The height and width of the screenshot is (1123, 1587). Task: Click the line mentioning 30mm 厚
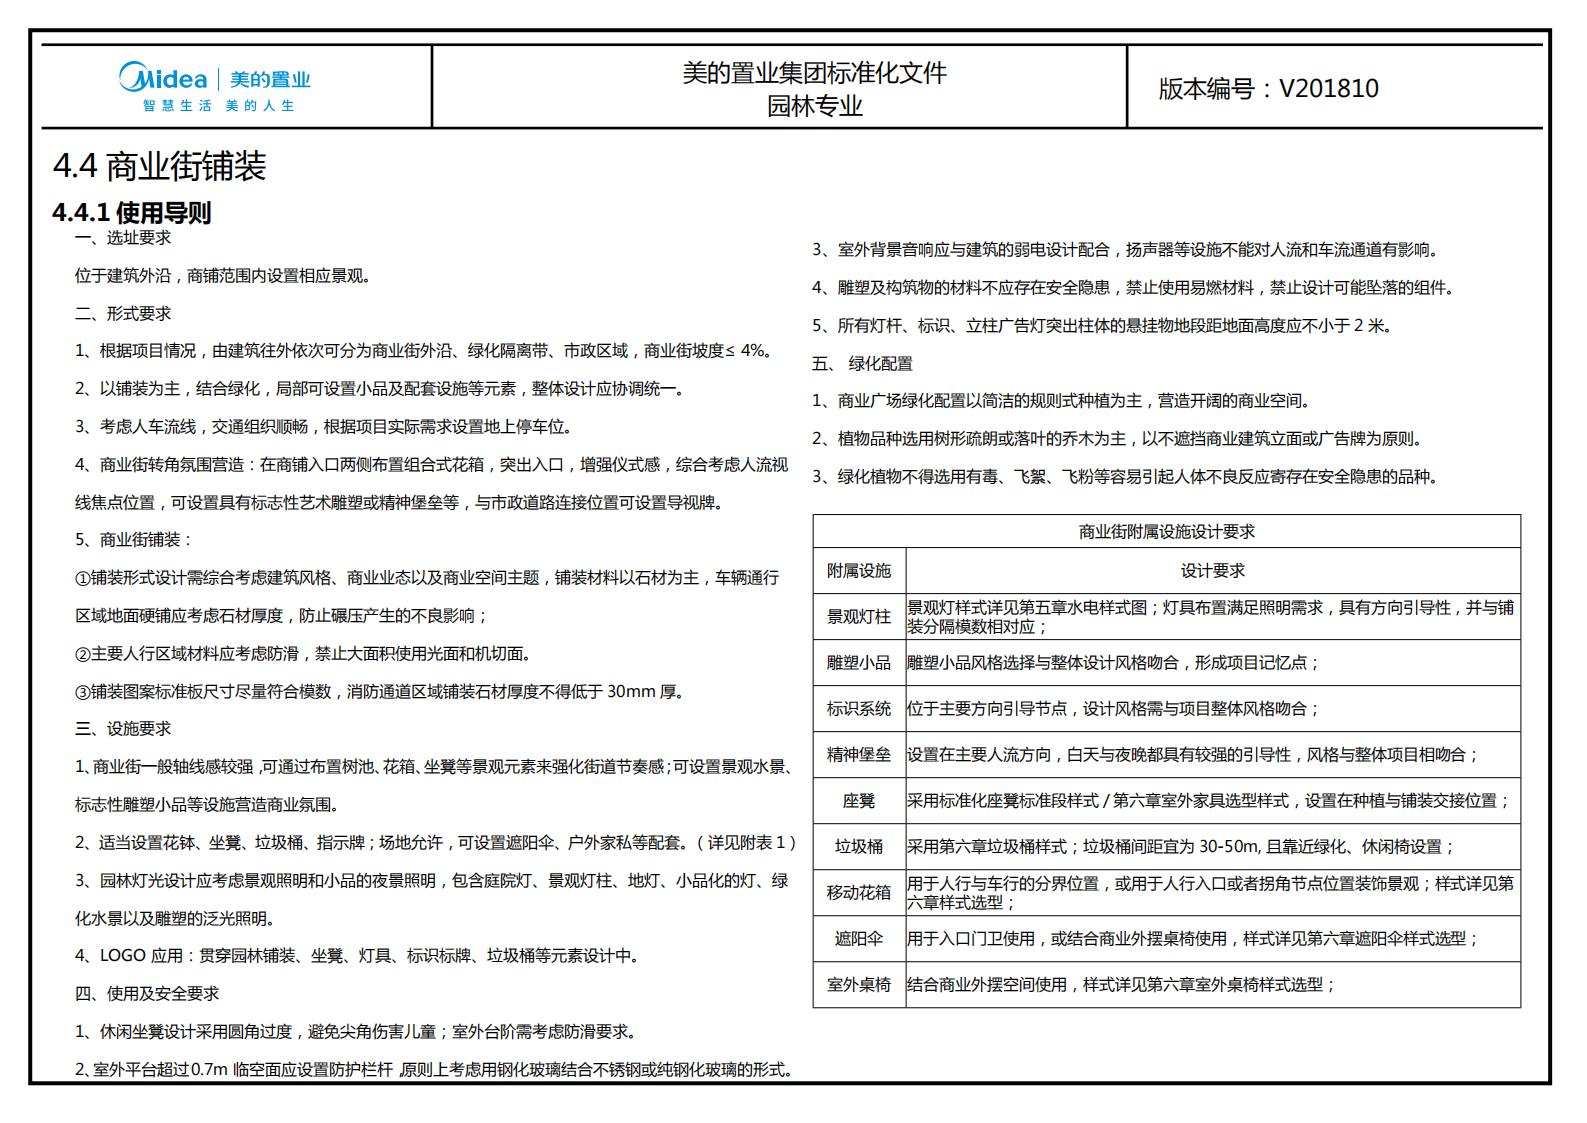click(380, 692)
